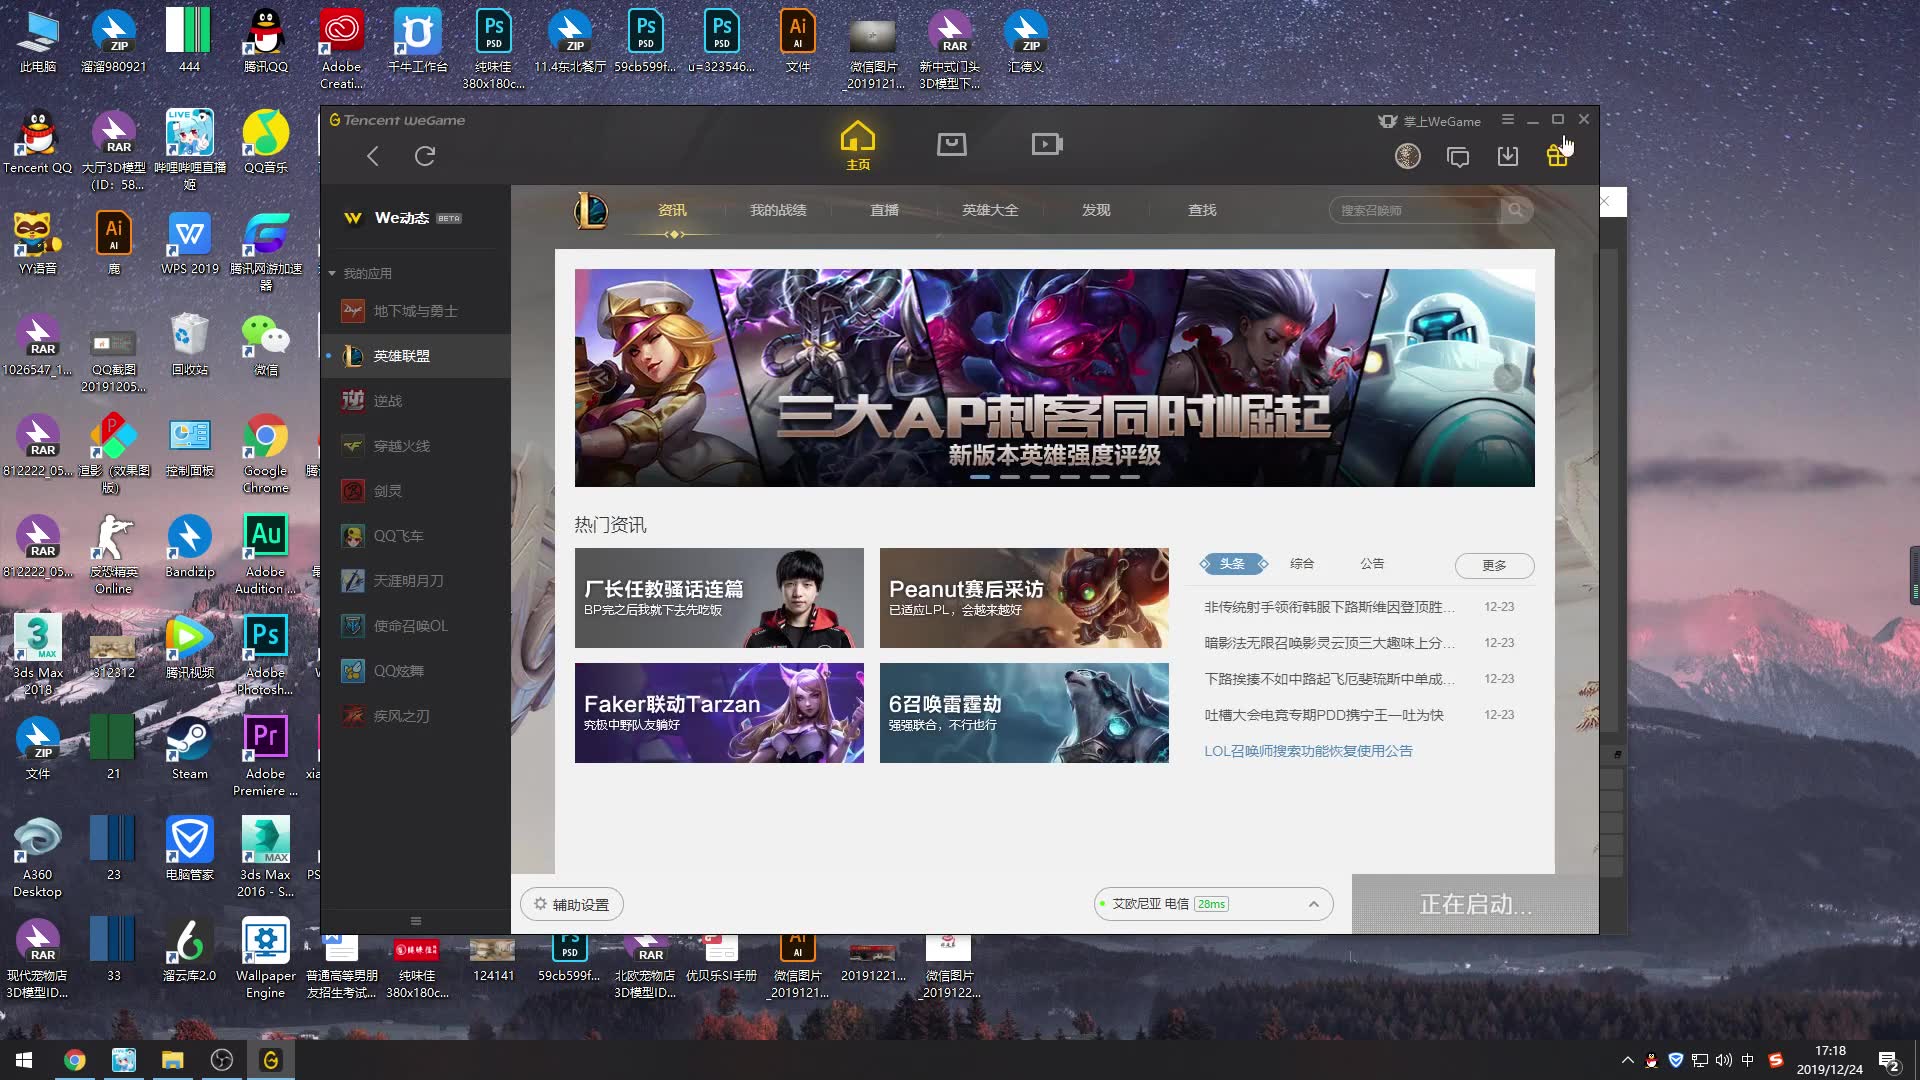Open the Faker联动Tarzan news card

point(719,713)
